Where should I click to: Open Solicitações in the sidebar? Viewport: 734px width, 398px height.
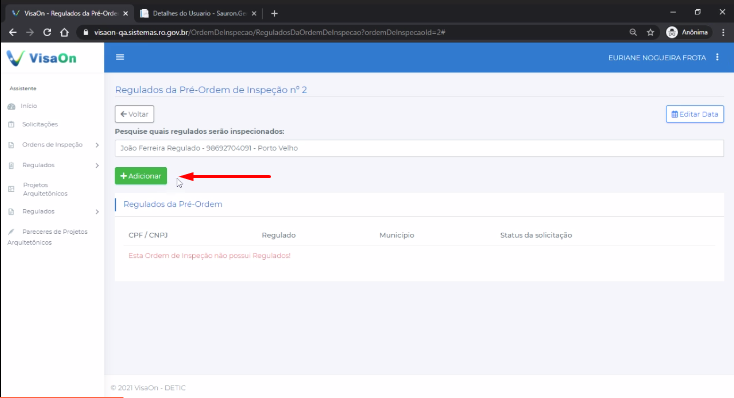pyautogui.click(x=40, y=125)
